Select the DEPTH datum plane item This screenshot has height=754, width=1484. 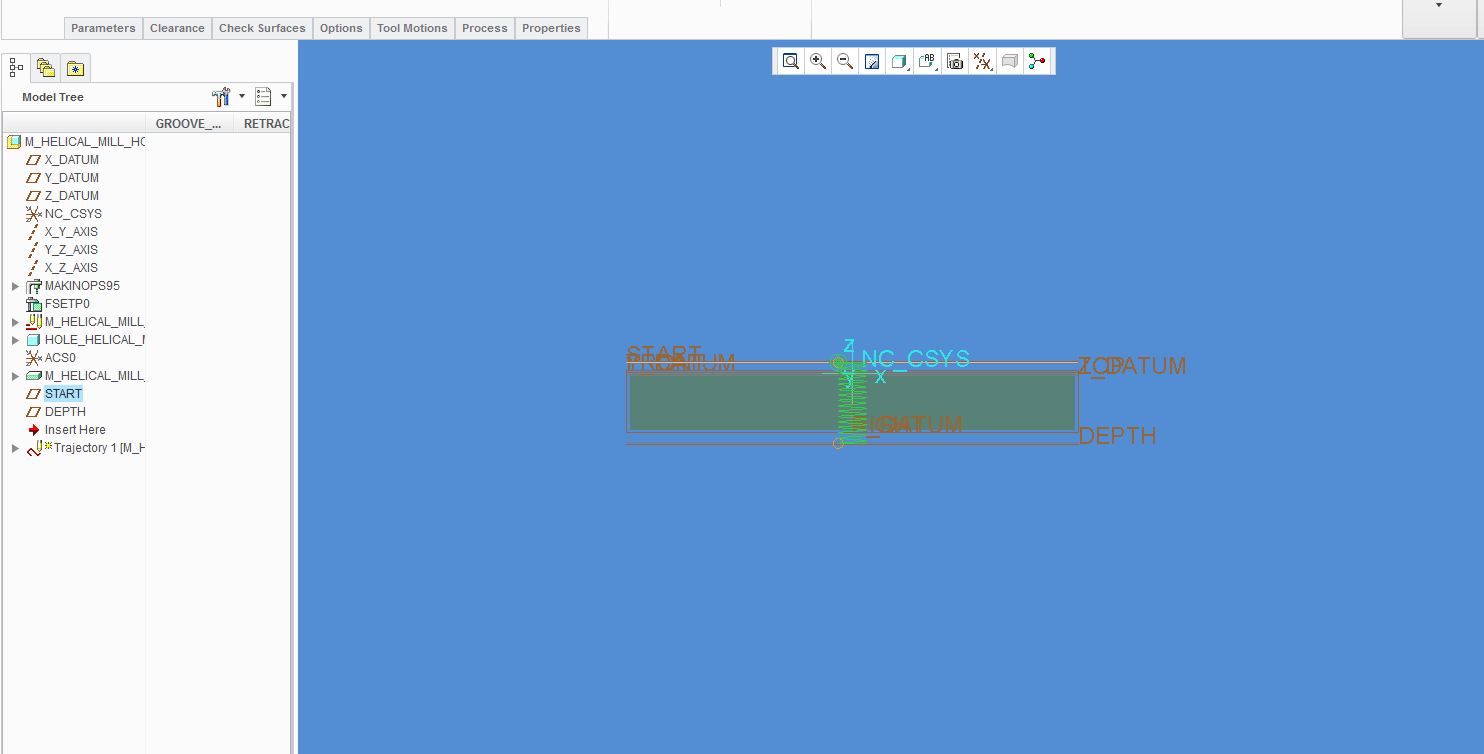click(65, 412)
